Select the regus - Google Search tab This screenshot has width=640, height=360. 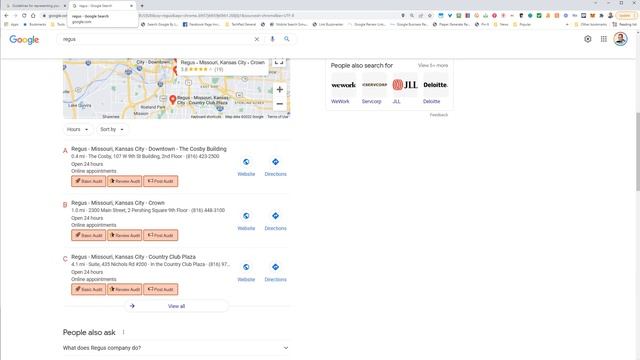click(x=102, y=6)
